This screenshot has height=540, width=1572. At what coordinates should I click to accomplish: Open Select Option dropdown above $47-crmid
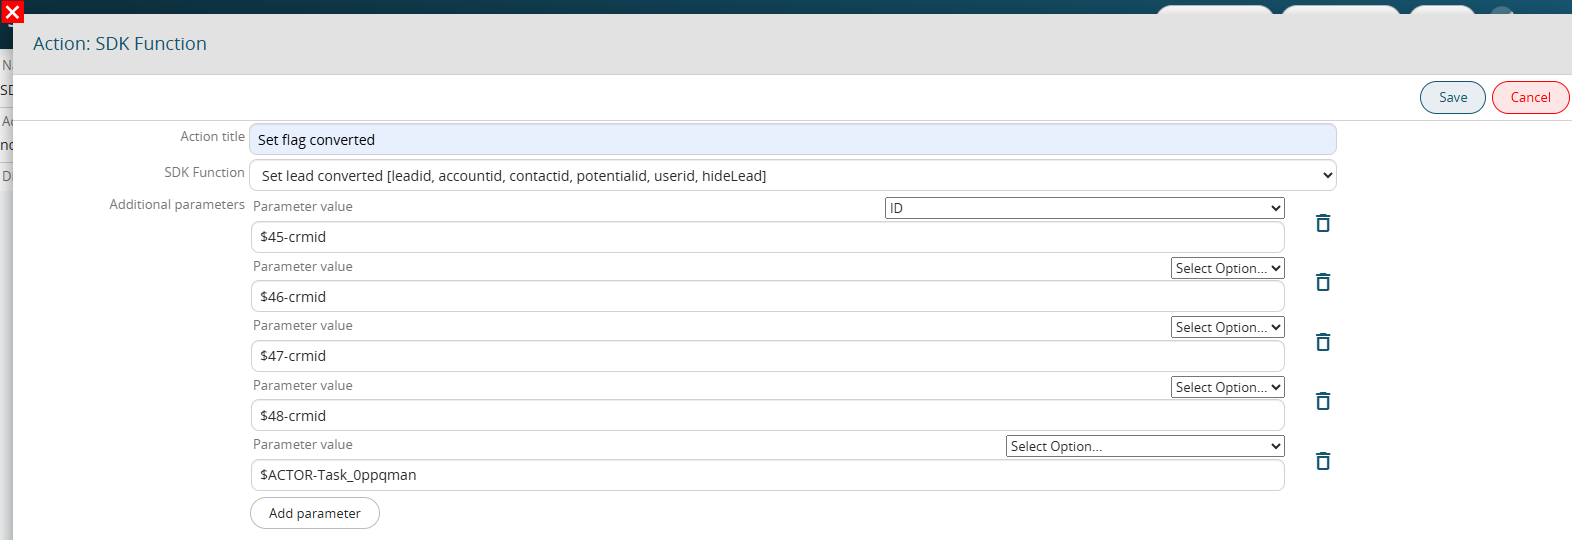pos(1228,327)
